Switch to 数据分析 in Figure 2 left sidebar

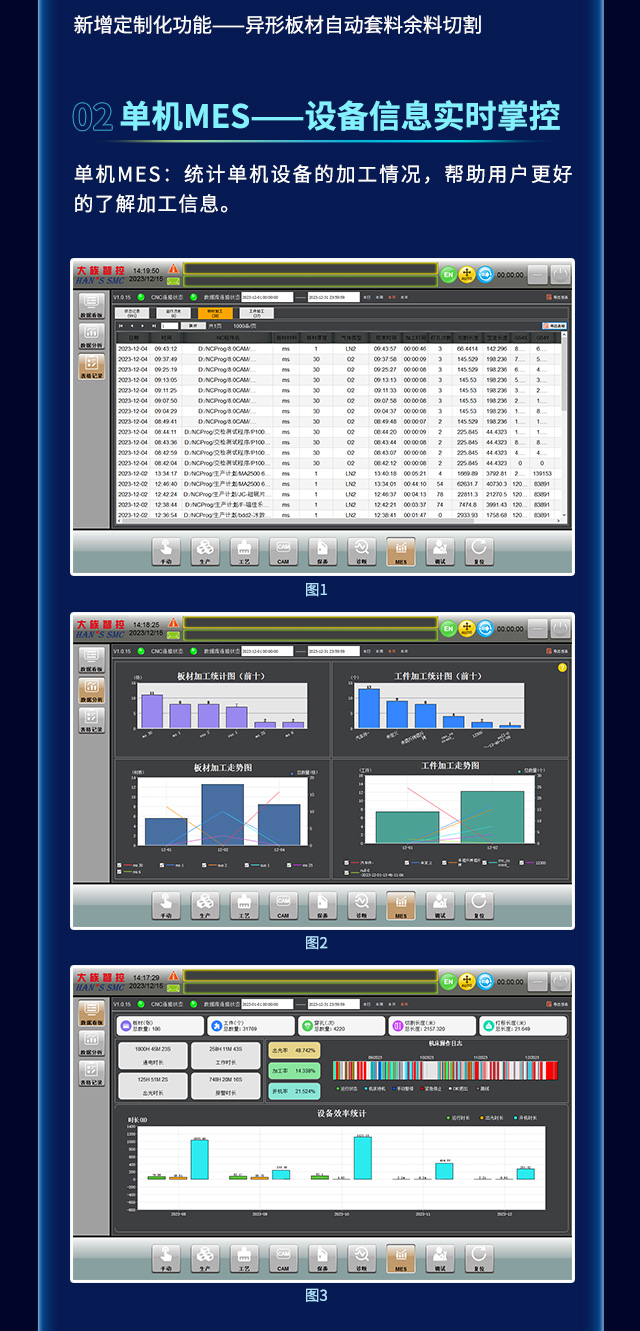(x=91, y=689)
